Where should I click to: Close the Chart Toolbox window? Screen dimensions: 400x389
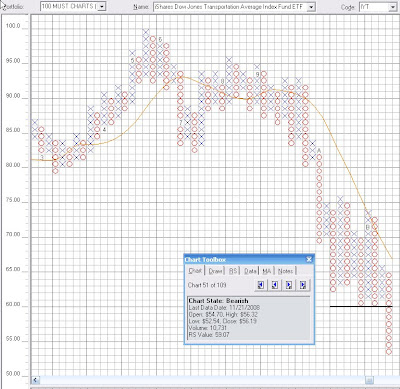309,259
